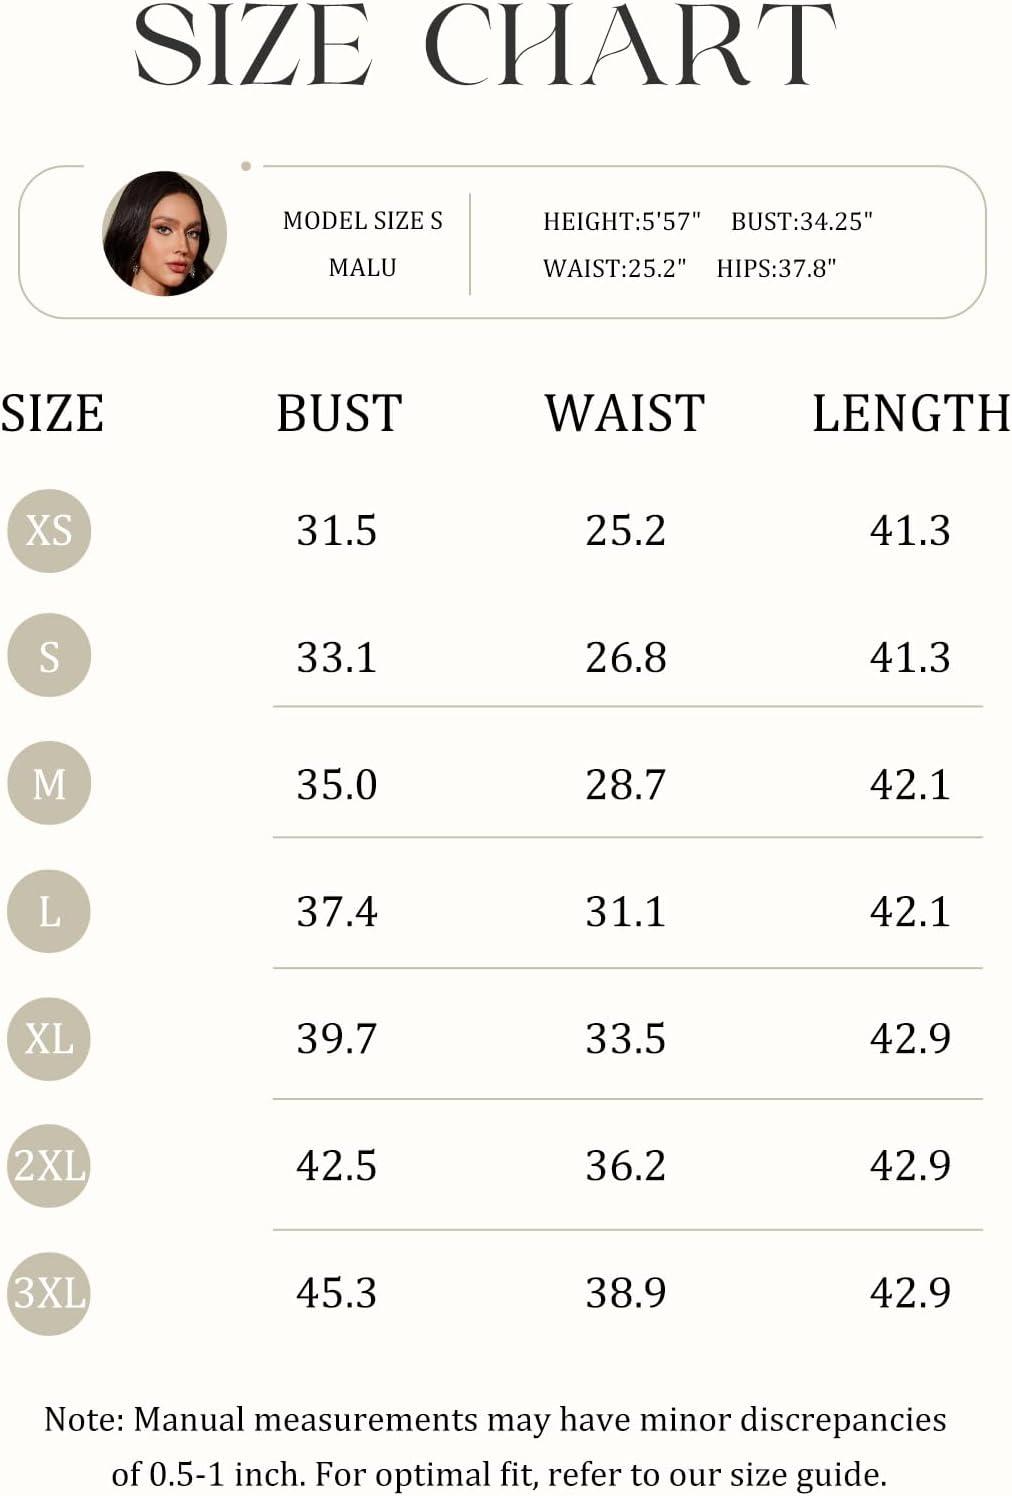Screen dimensions: 1012x1496
Task: Click the M size badge
Action: point(49,783)
